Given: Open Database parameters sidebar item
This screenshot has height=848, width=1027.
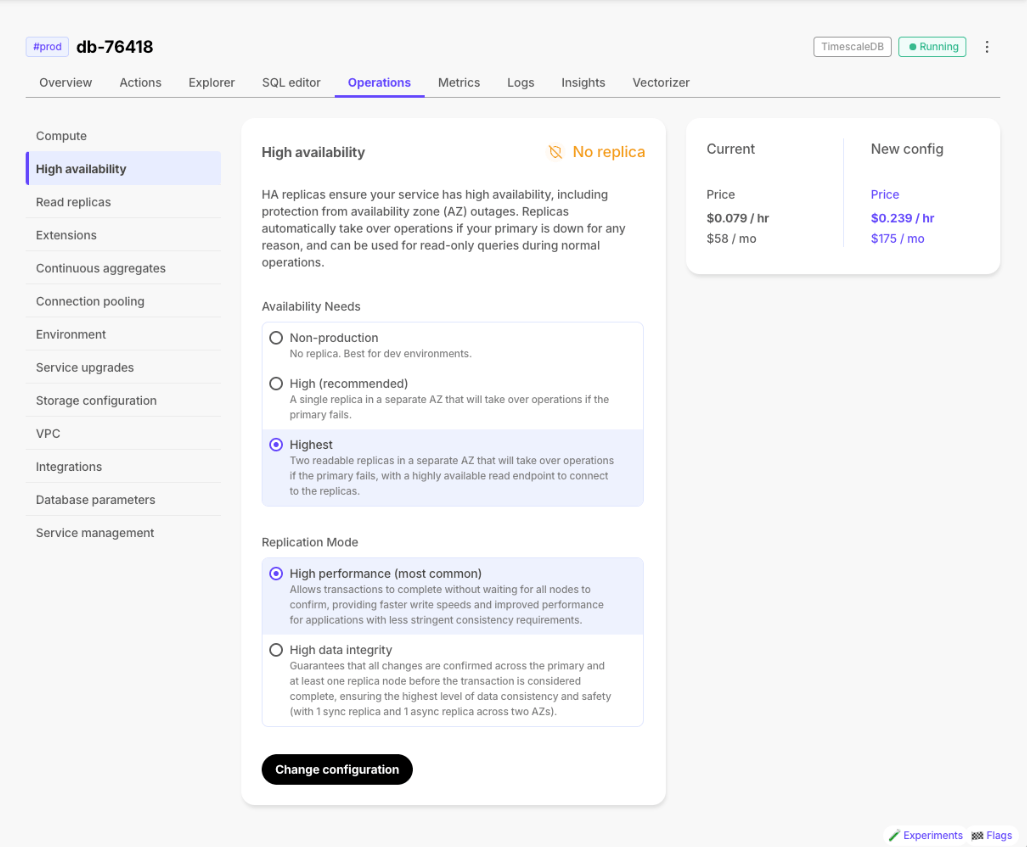Looking at the screenshot, I should [x=96, y=500].
